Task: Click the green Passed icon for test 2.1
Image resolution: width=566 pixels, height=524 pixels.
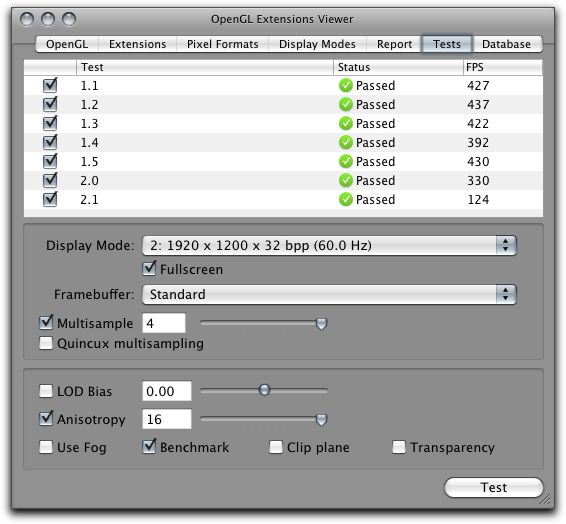Action: coord(345,199)
